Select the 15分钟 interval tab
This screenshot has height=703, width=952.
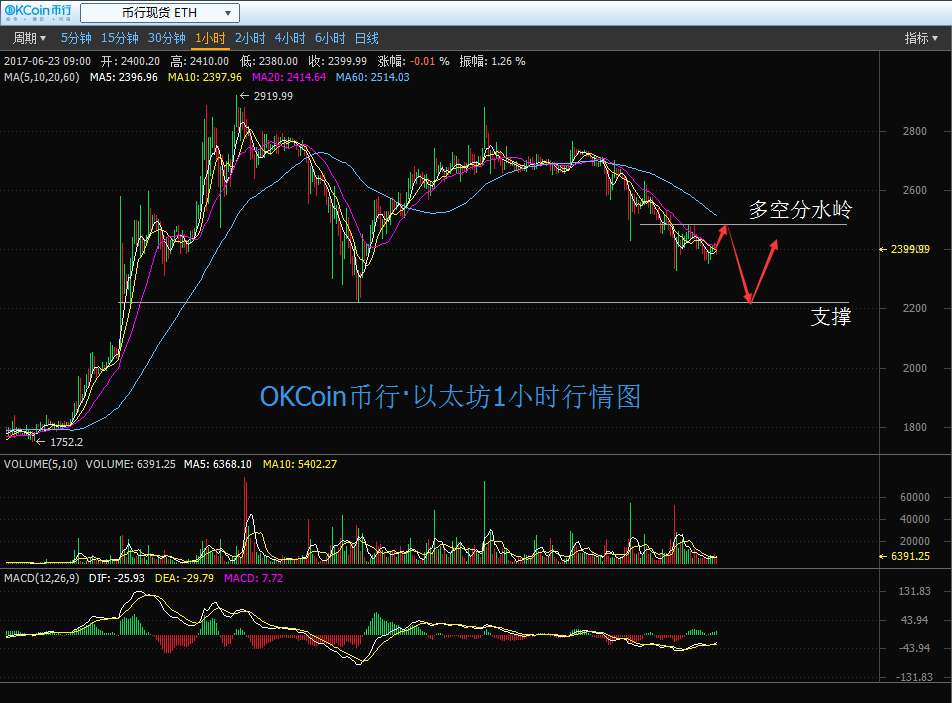click(119, 38)
